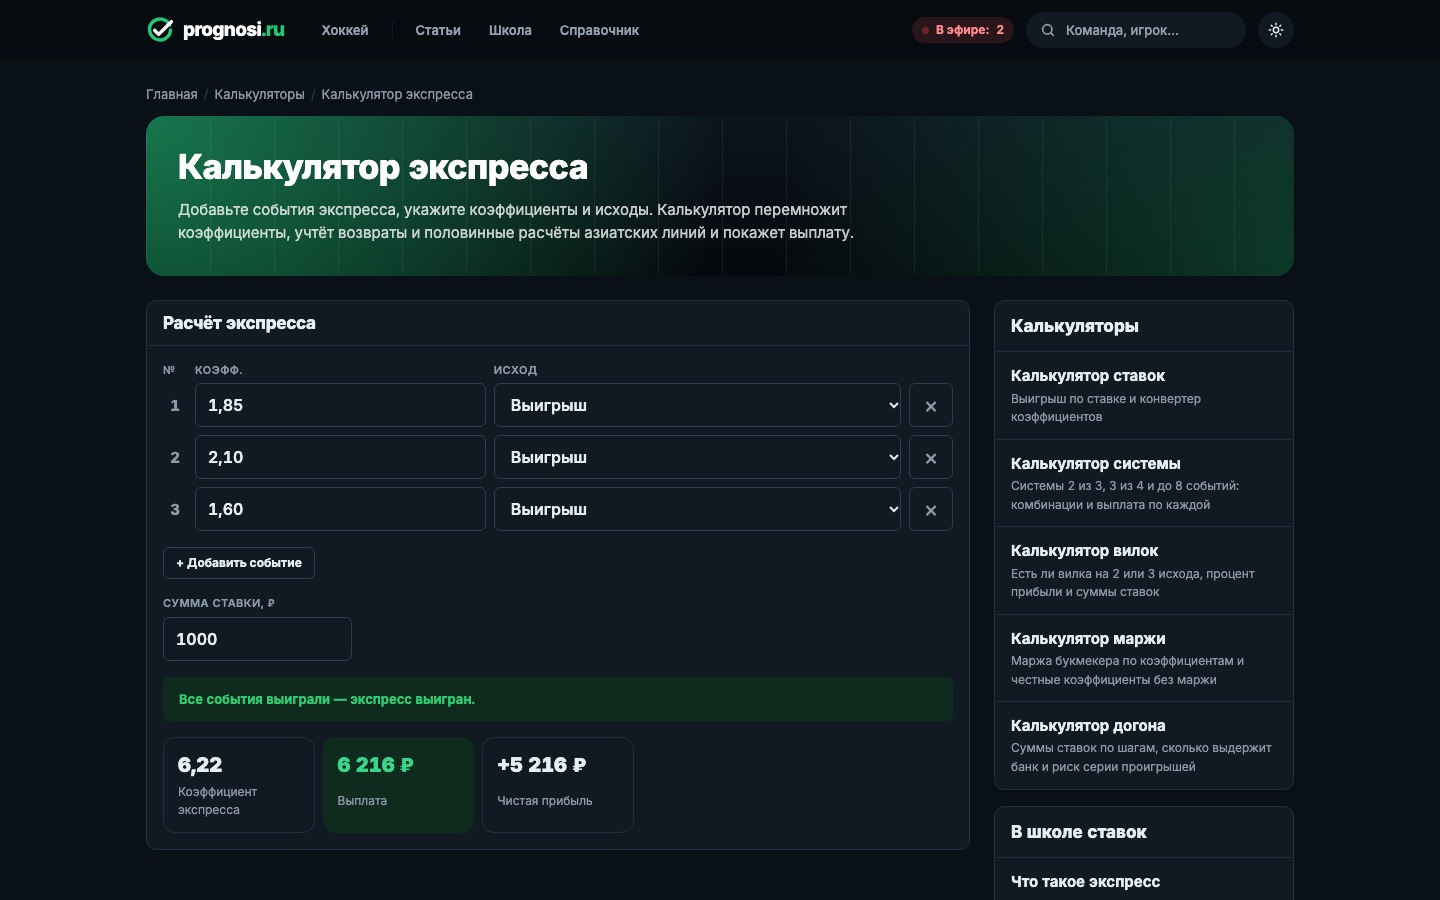Click the net profit value '+5 216 ₽'
Image resolution: width=1440 pixels, height=900 pixels.
tap(542, 765)
